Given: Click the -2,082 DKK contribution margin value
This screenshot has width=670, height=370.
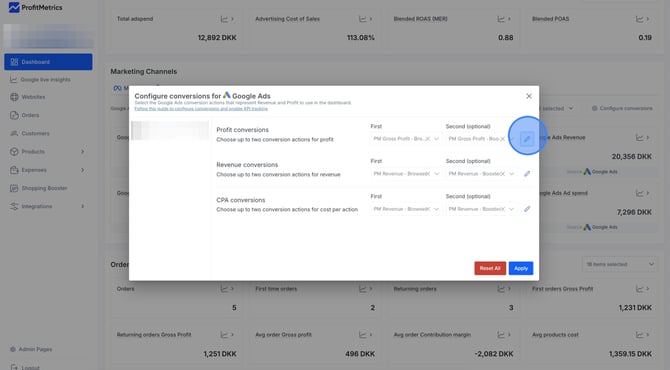Looking at the screenshot, I should tap(494, 354).
